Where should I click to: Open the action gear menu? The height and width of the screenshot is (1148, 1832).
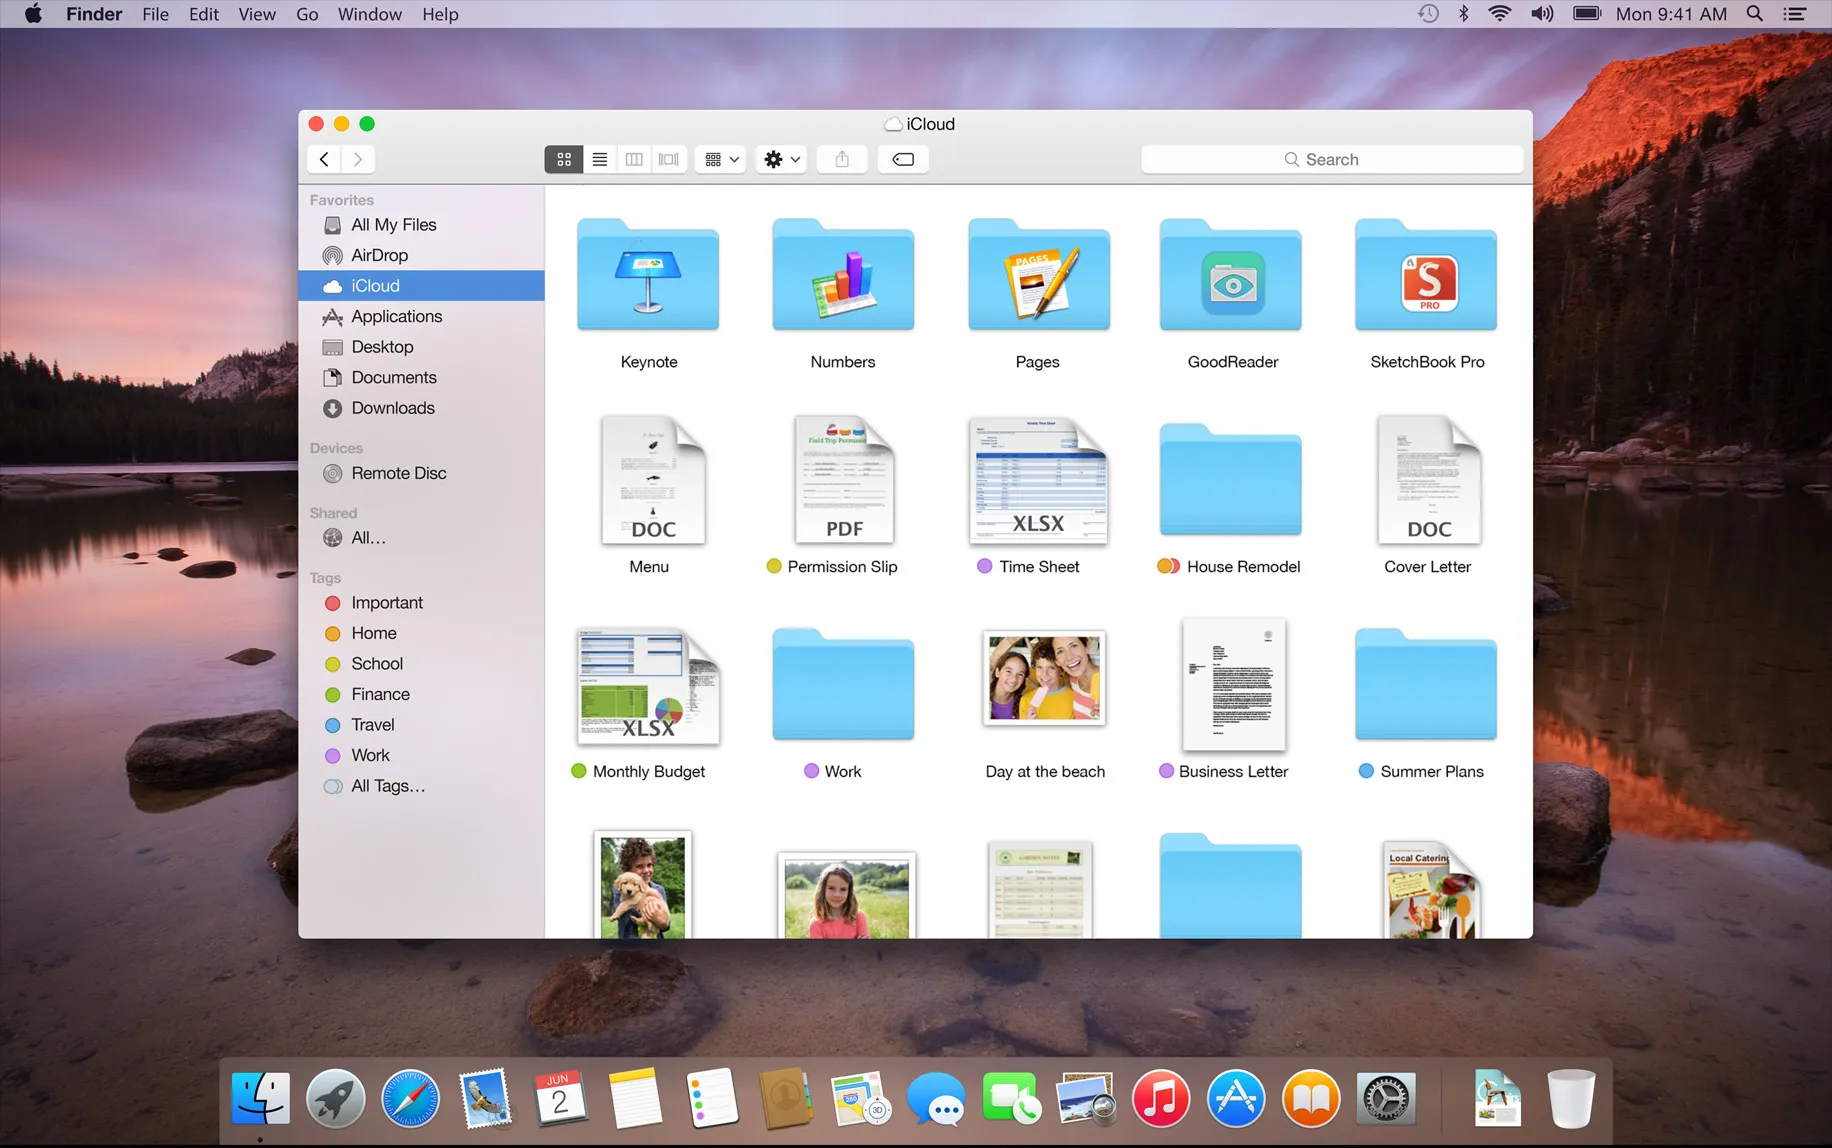point(780,159)
